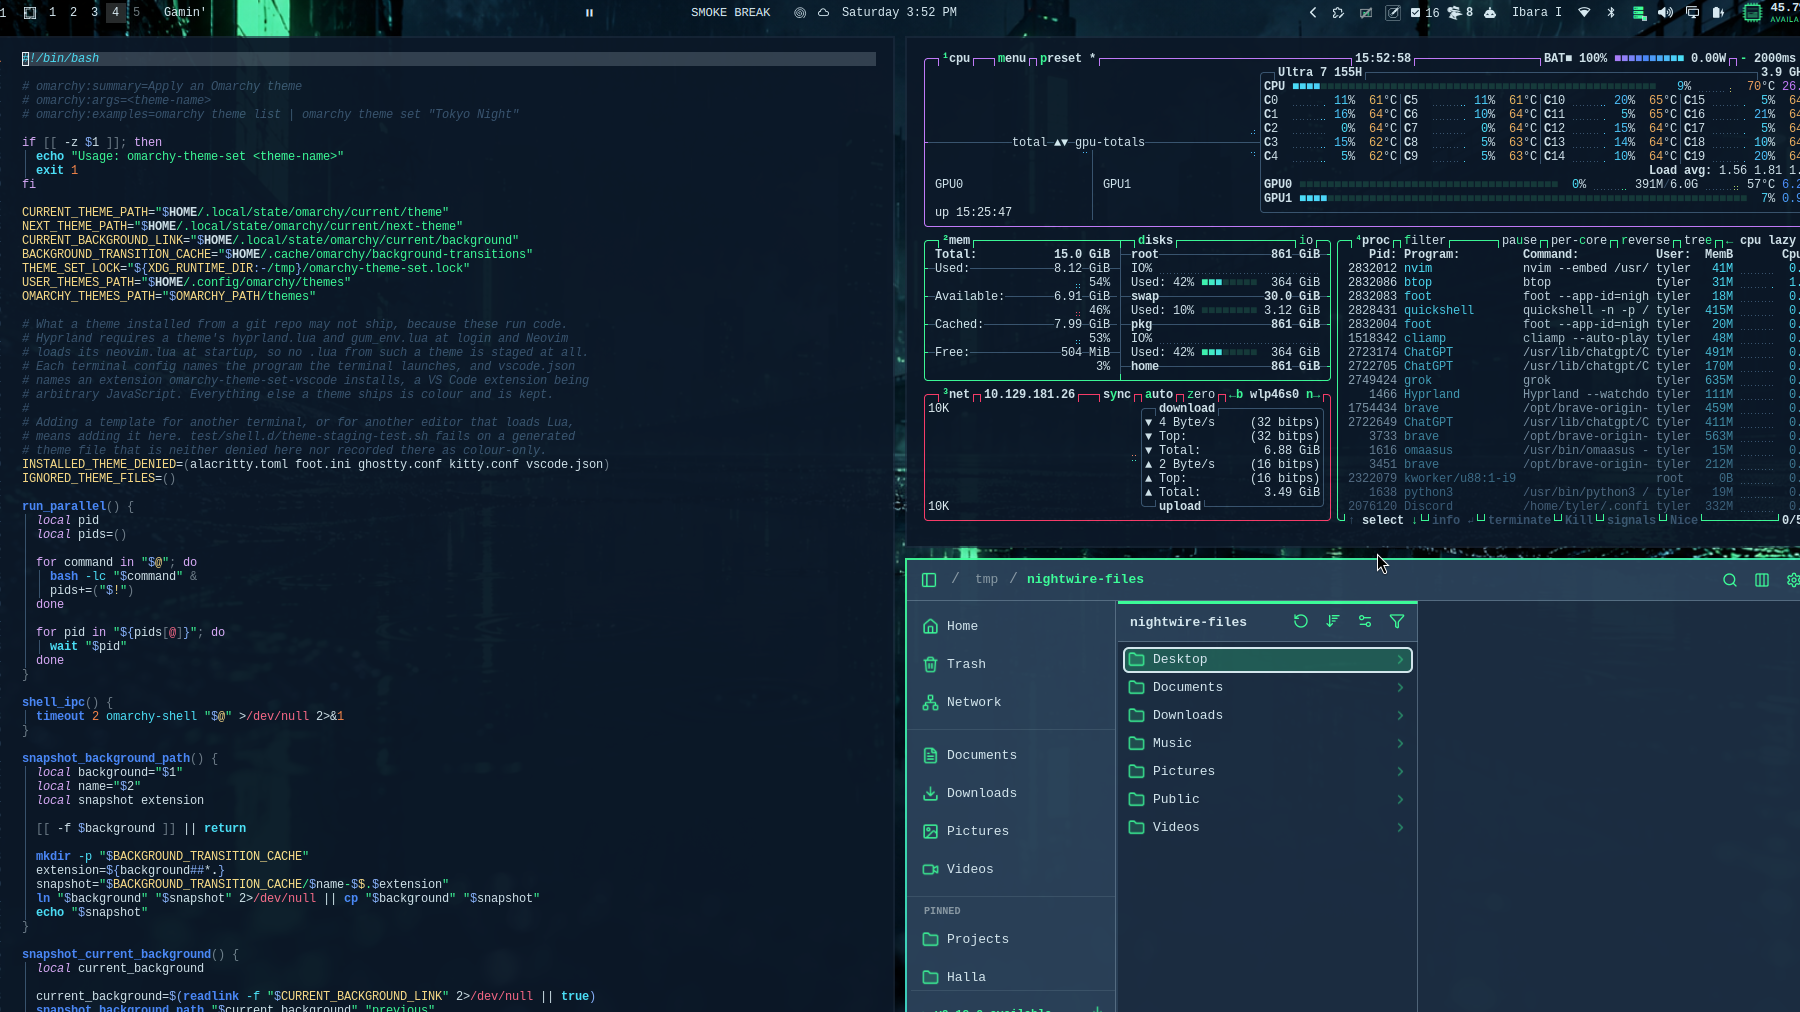The width and height of the screenshot is (1800, 1012).
Task: Expand the Music folder chevron
Action: click(1400, 743)
